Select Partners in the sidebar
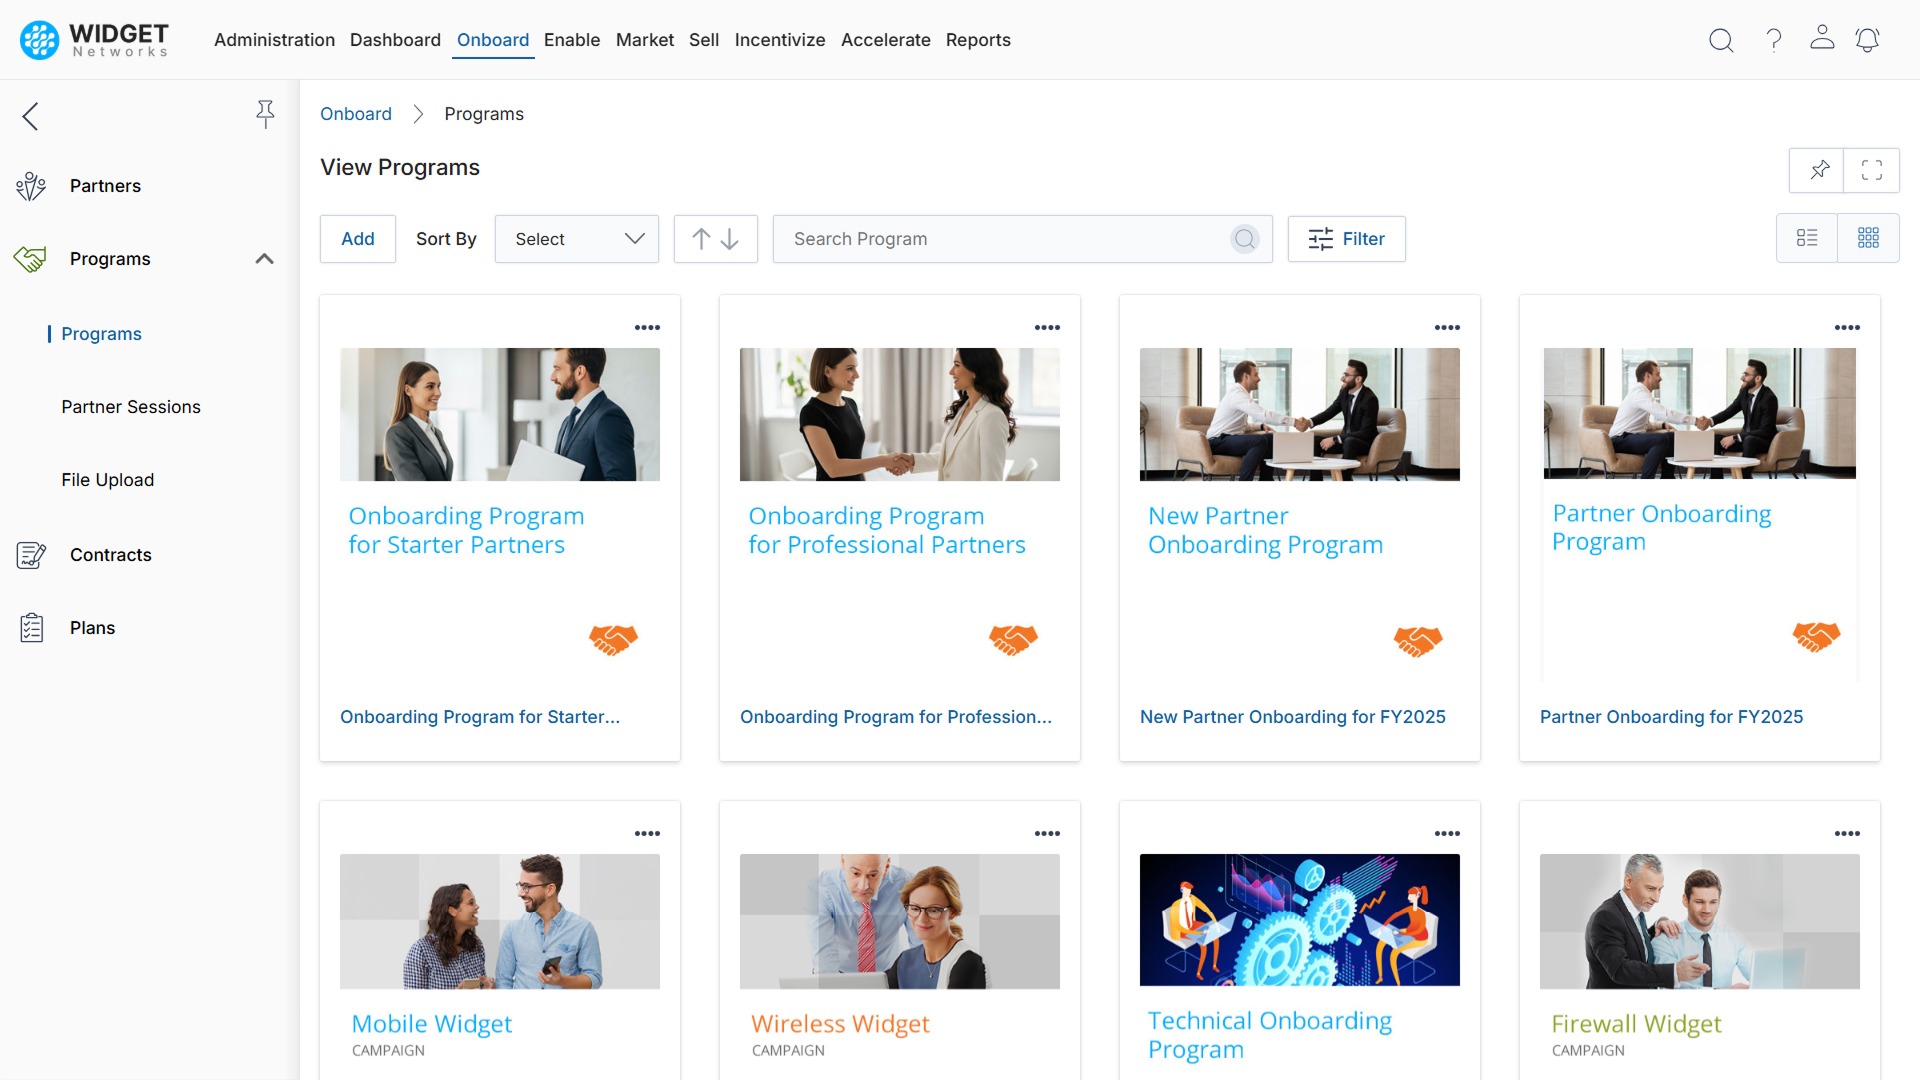 [105, 186]
